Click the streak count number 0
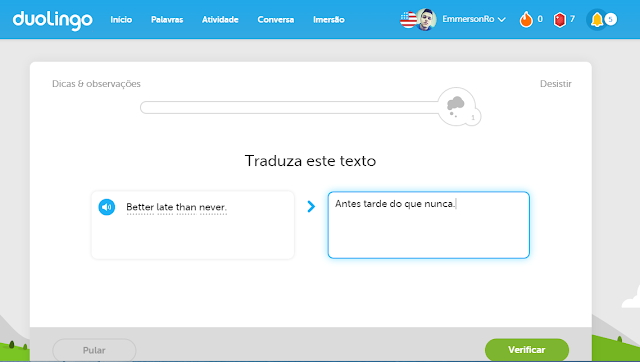Screen dimensions: 640x362 point(540,19)
